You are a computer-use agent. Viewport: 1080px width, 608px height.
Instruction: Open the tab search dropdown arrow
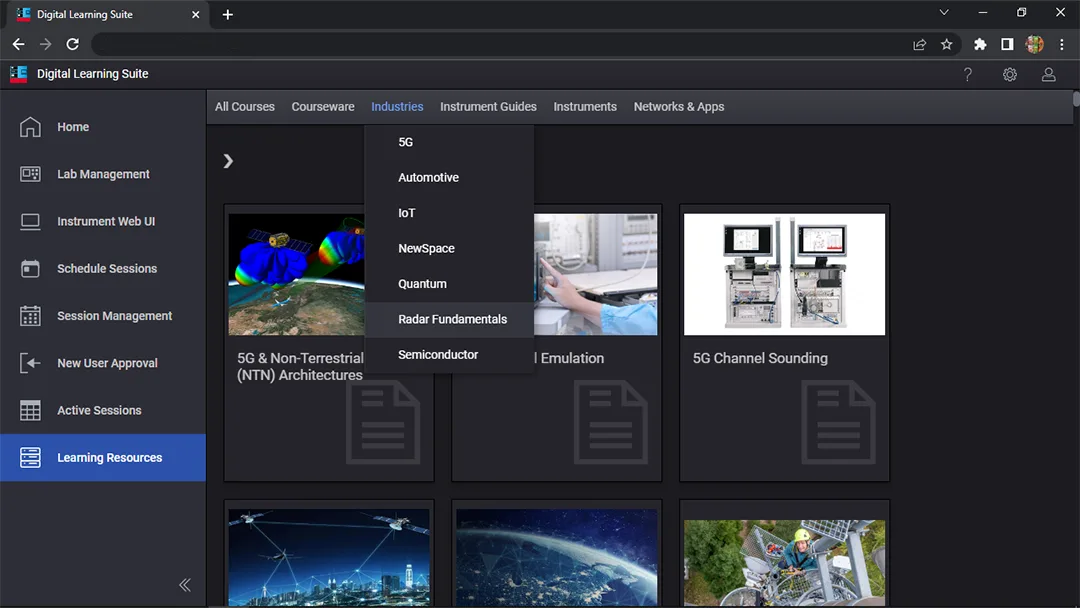944,12
